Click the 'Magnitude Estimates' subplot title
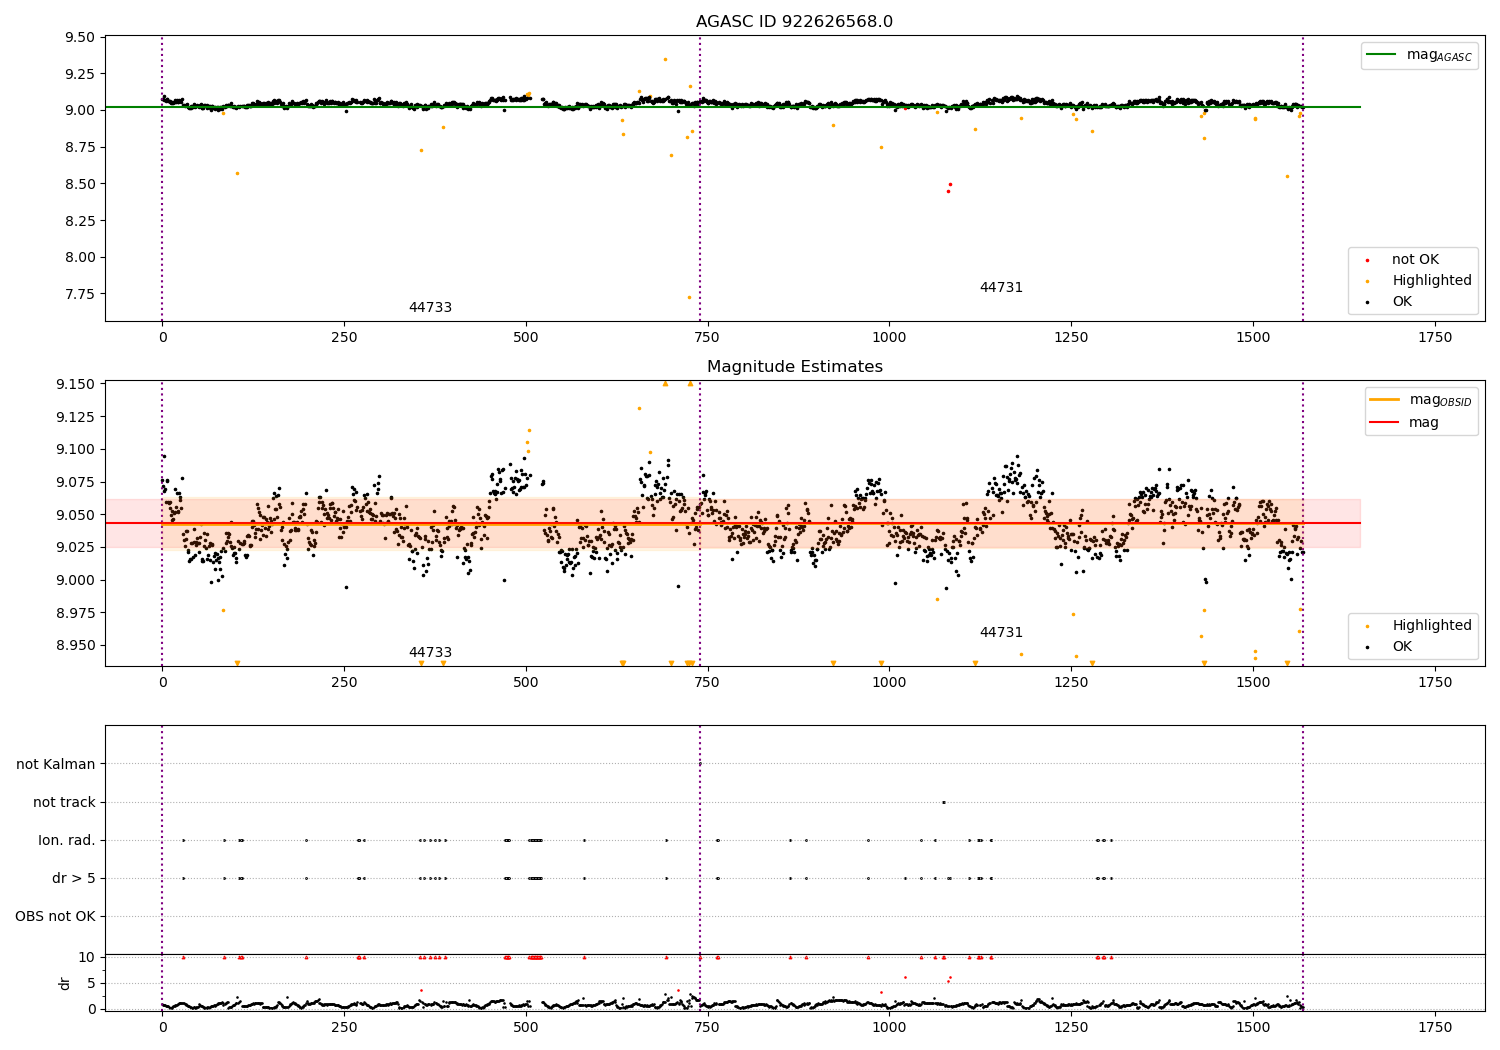The image size is (1500, 1050). pos(794,367)
